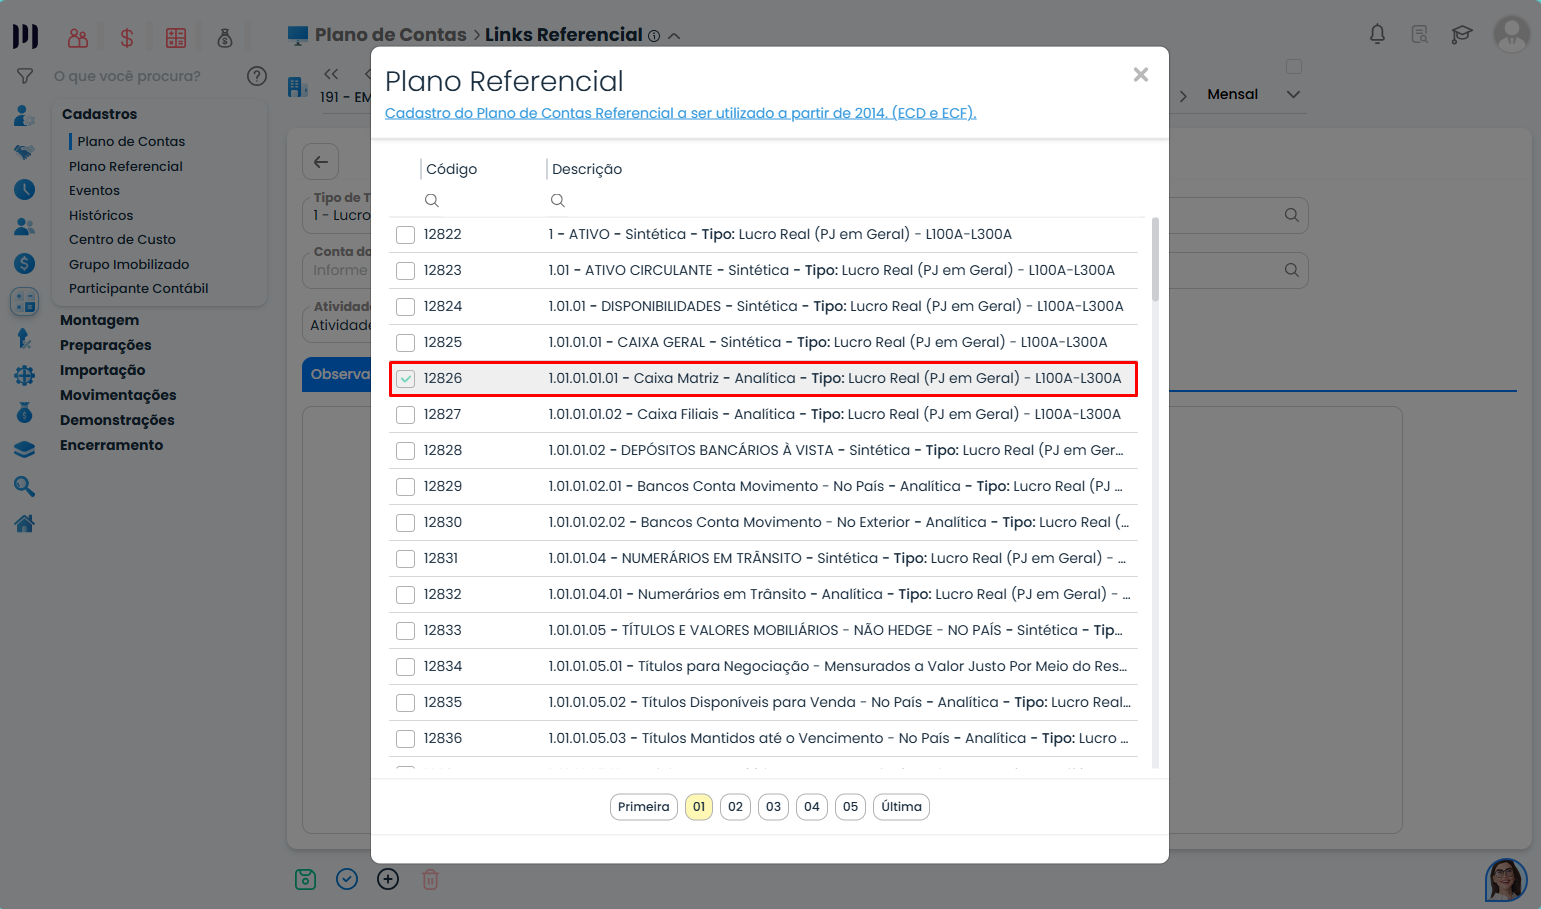Open the Cadastro do Plano de Contas Referencial link

pos(680,113)
